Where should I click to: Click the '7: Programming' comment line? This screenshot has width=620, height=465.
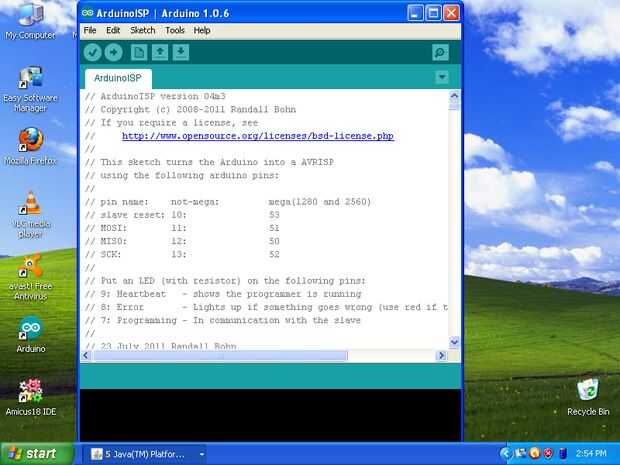tap(223, 320)
